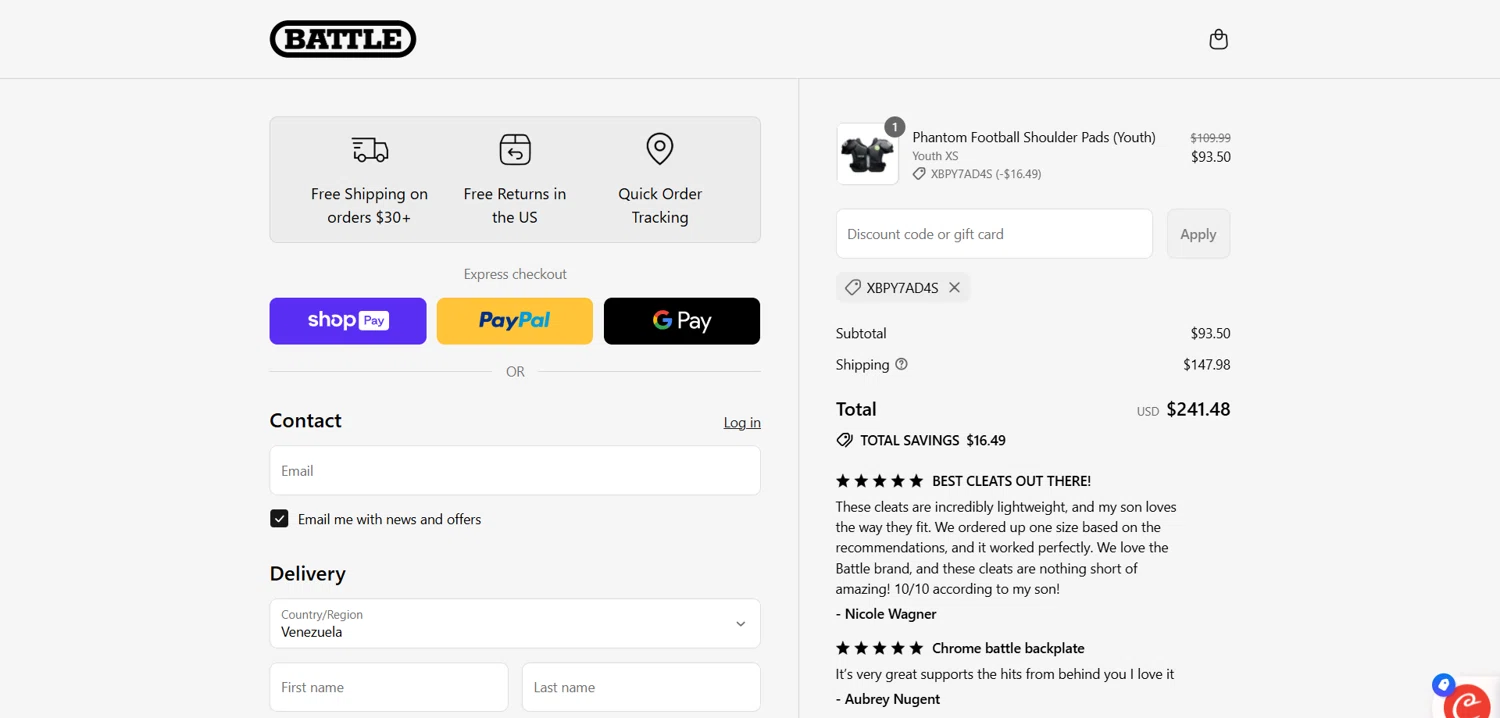1500x718 pixels.
Task: Check out with Google Pay
Action: [682, 321]
